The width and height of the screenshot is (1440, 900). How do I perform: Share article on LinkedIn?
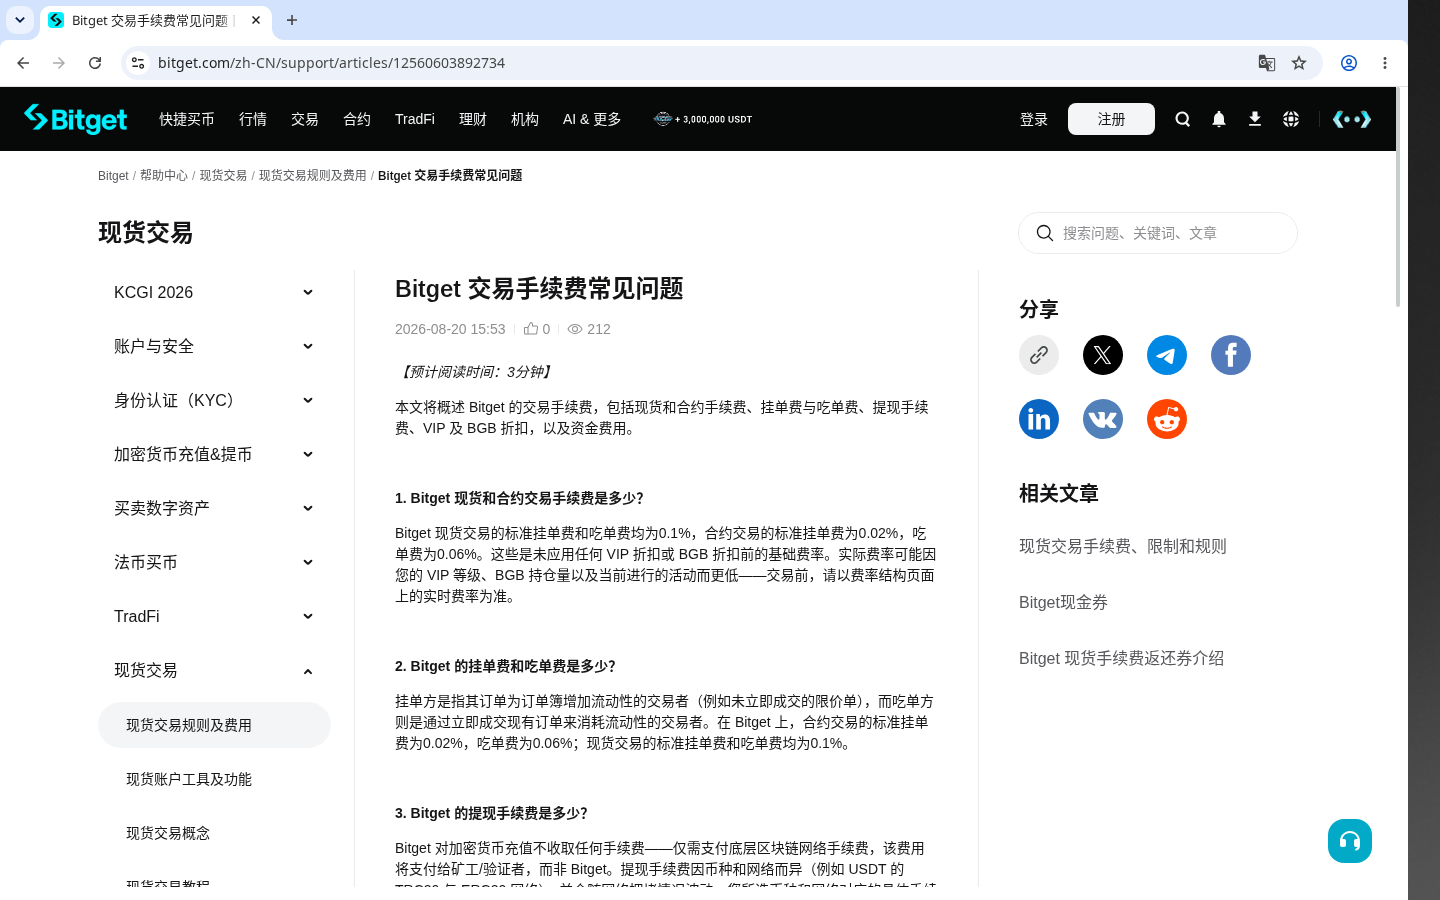pyautogui.click(x=1039, y=419)
